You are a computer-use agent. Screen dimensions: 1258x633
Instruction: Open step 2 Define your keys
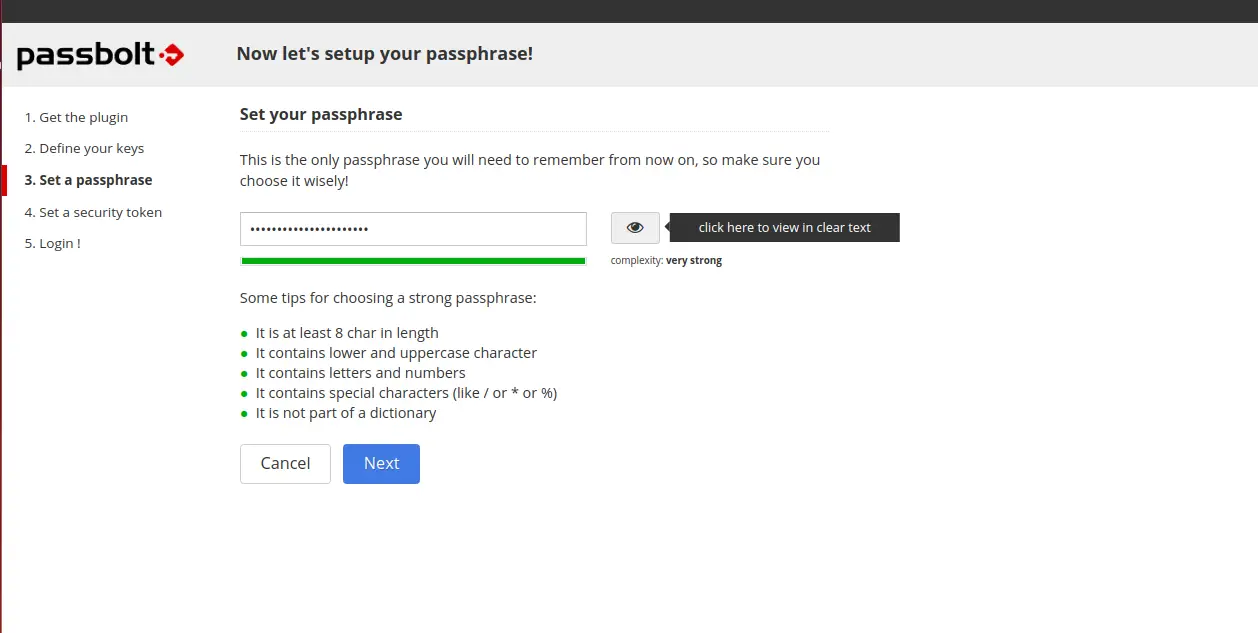pyautogui.click(x=84, y=148)
